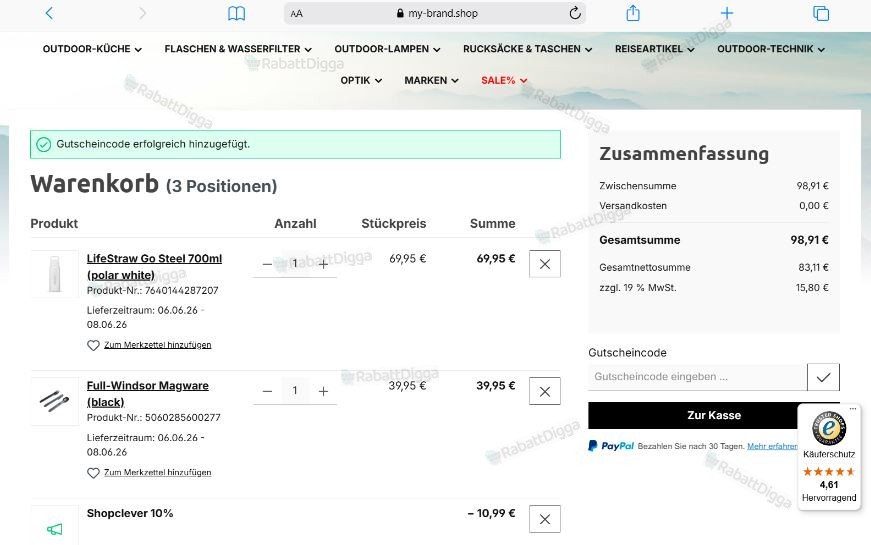Click the '– 10,99 €' discount amount

coord(491,513)
